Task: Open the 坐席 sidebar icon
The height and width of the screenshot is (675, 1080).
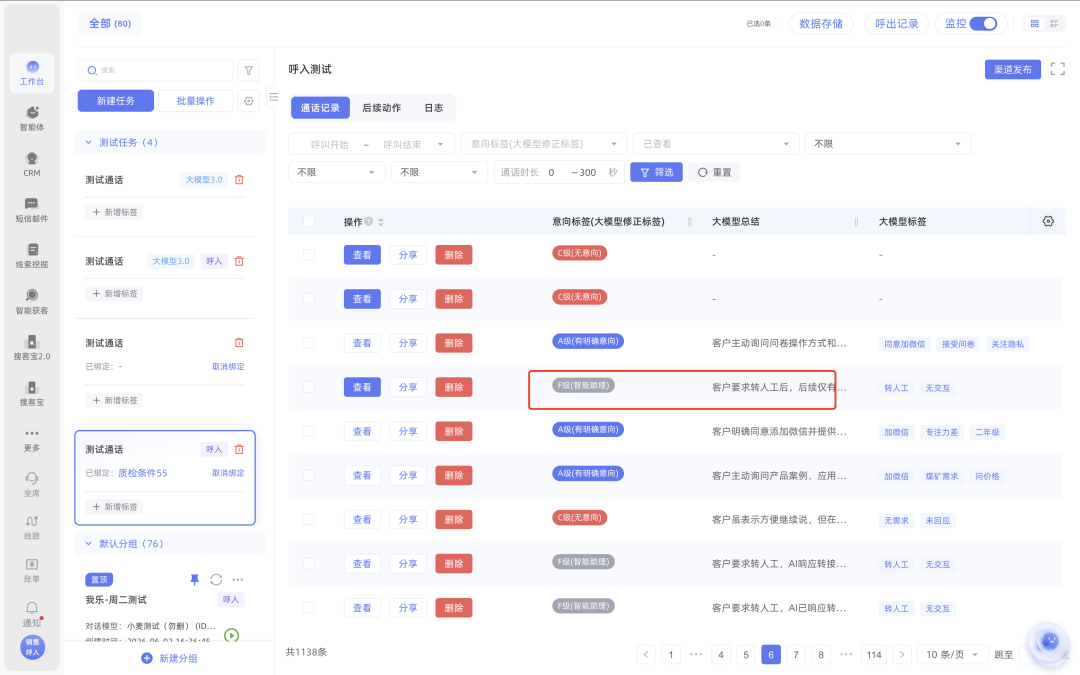Action: [x=32, y=484]
